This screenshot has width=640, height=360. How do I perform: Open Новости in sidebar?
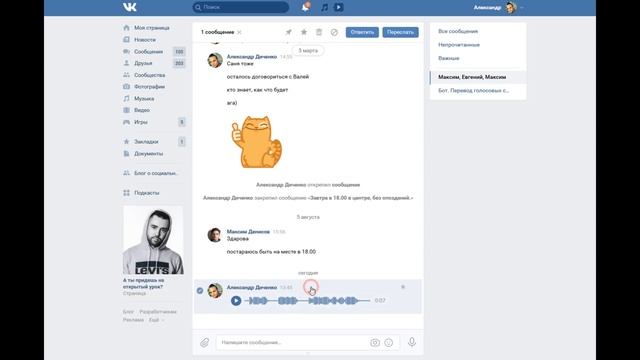(144, 40)
